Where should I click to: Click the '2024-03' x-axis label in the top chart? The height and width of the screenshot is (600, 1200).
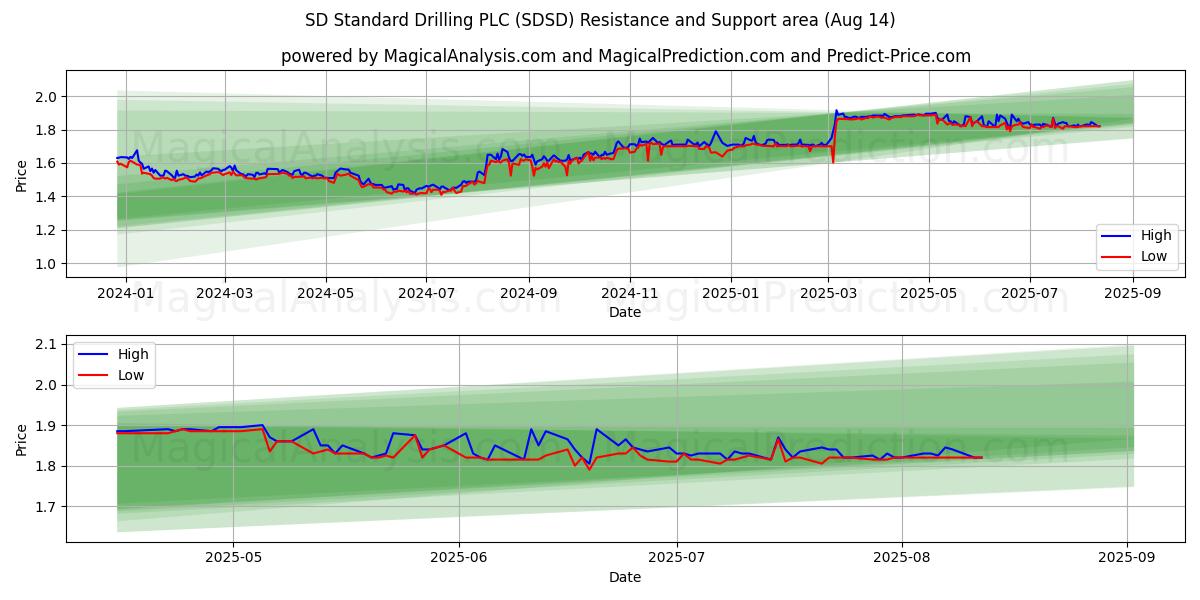click(224, 294)
